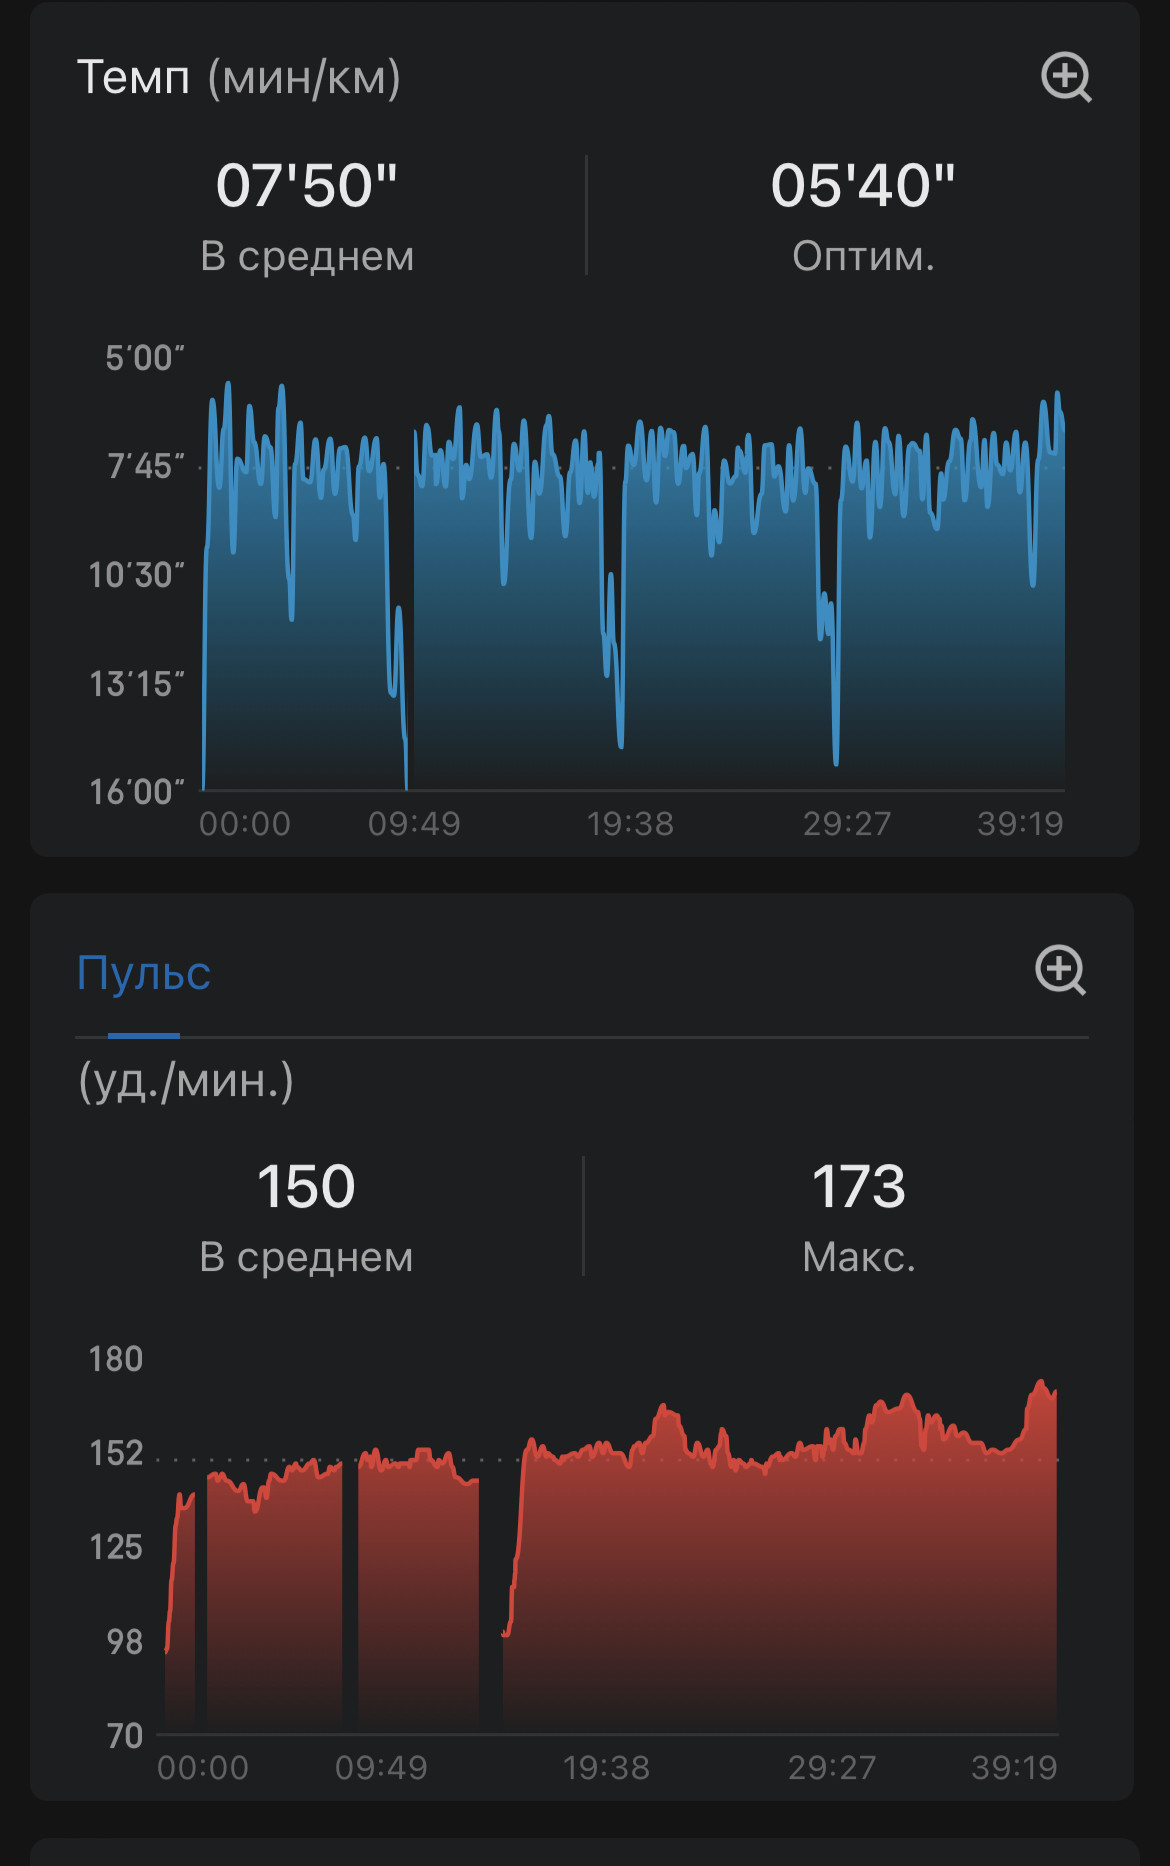Click the Макс. label under heart rate
Viewport: 1170px width, 1866px height.
click(x=859, y=1257)
